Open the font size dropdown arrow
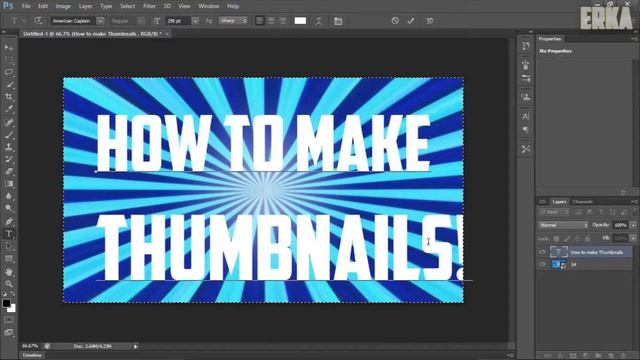 (196, 21)
